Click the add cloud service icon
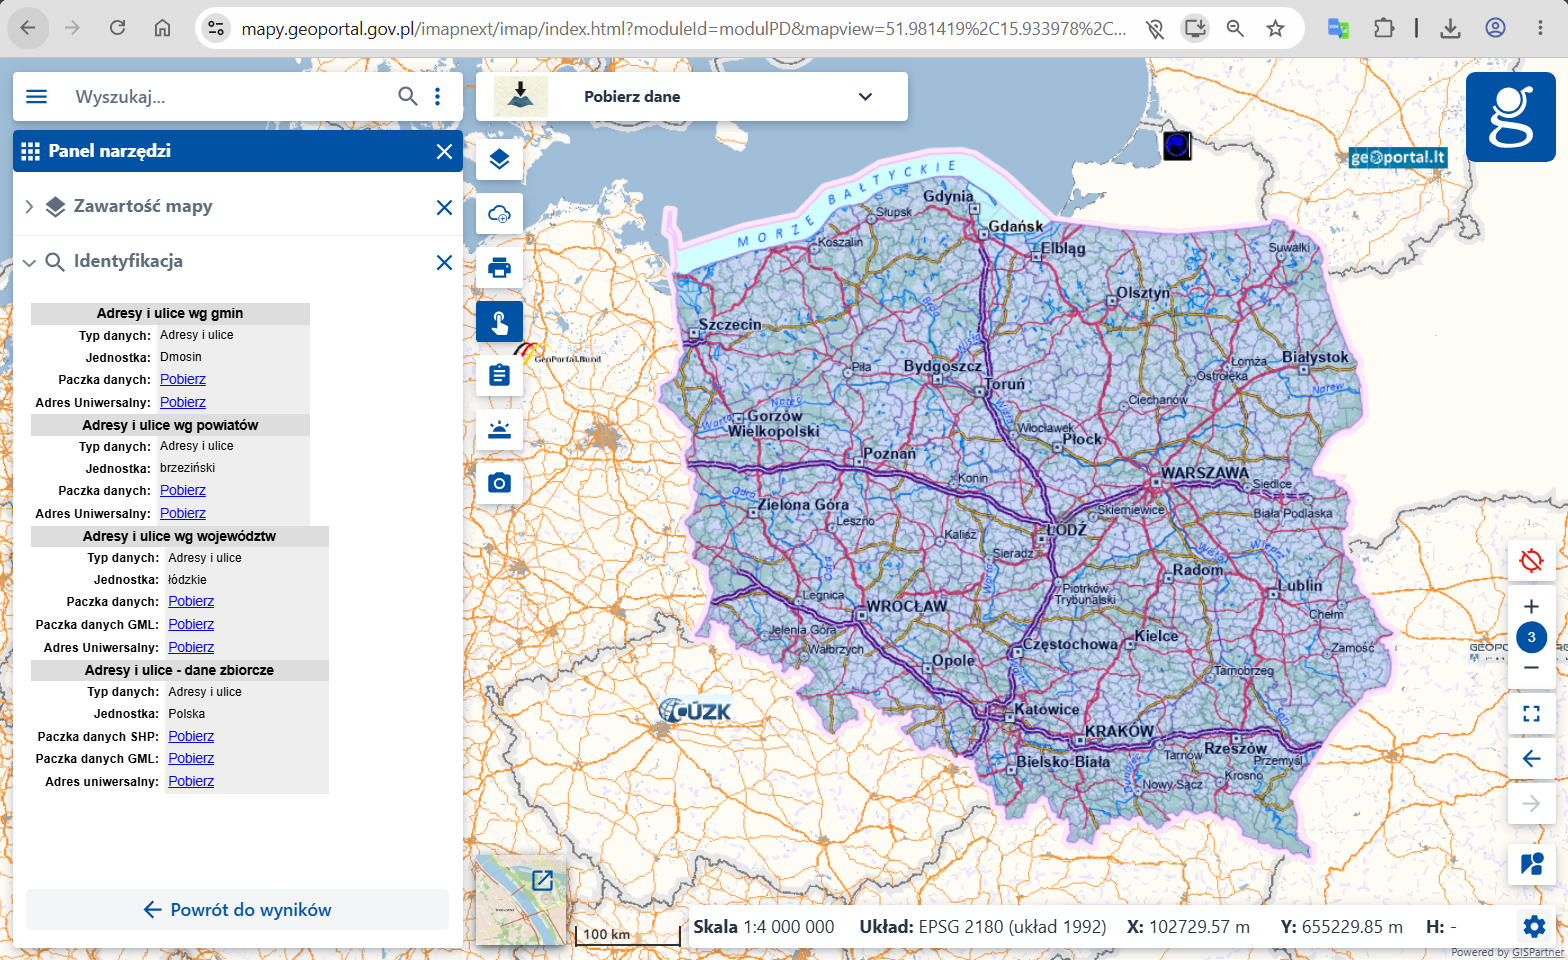 [x=500, y=213]
